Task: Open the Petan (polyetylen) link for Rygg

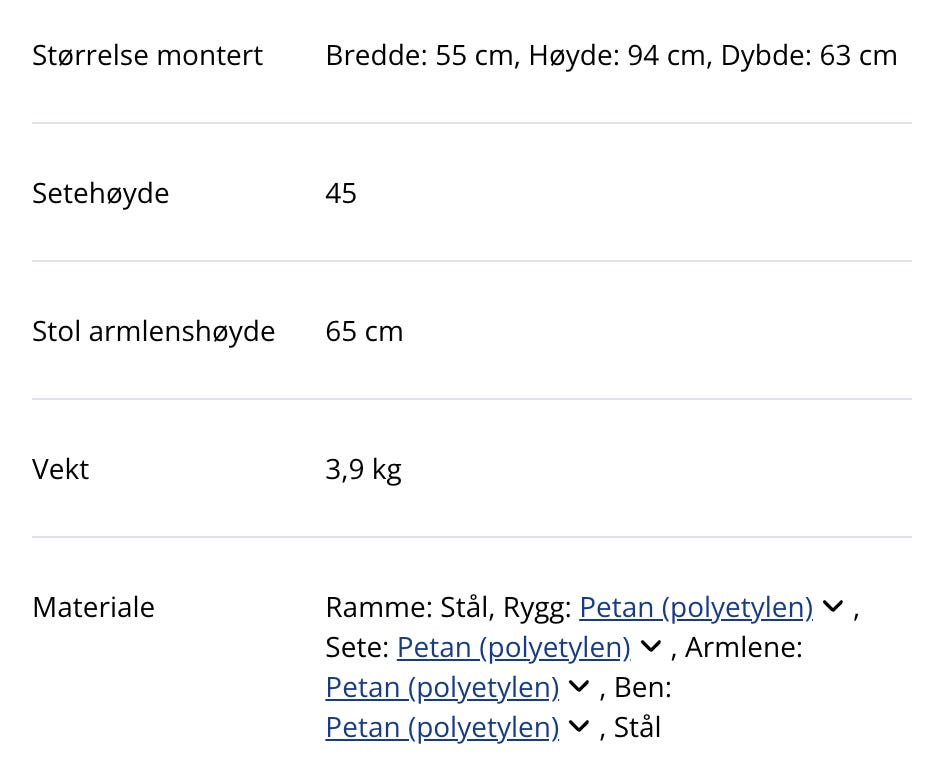Action: tap(695, 607)
